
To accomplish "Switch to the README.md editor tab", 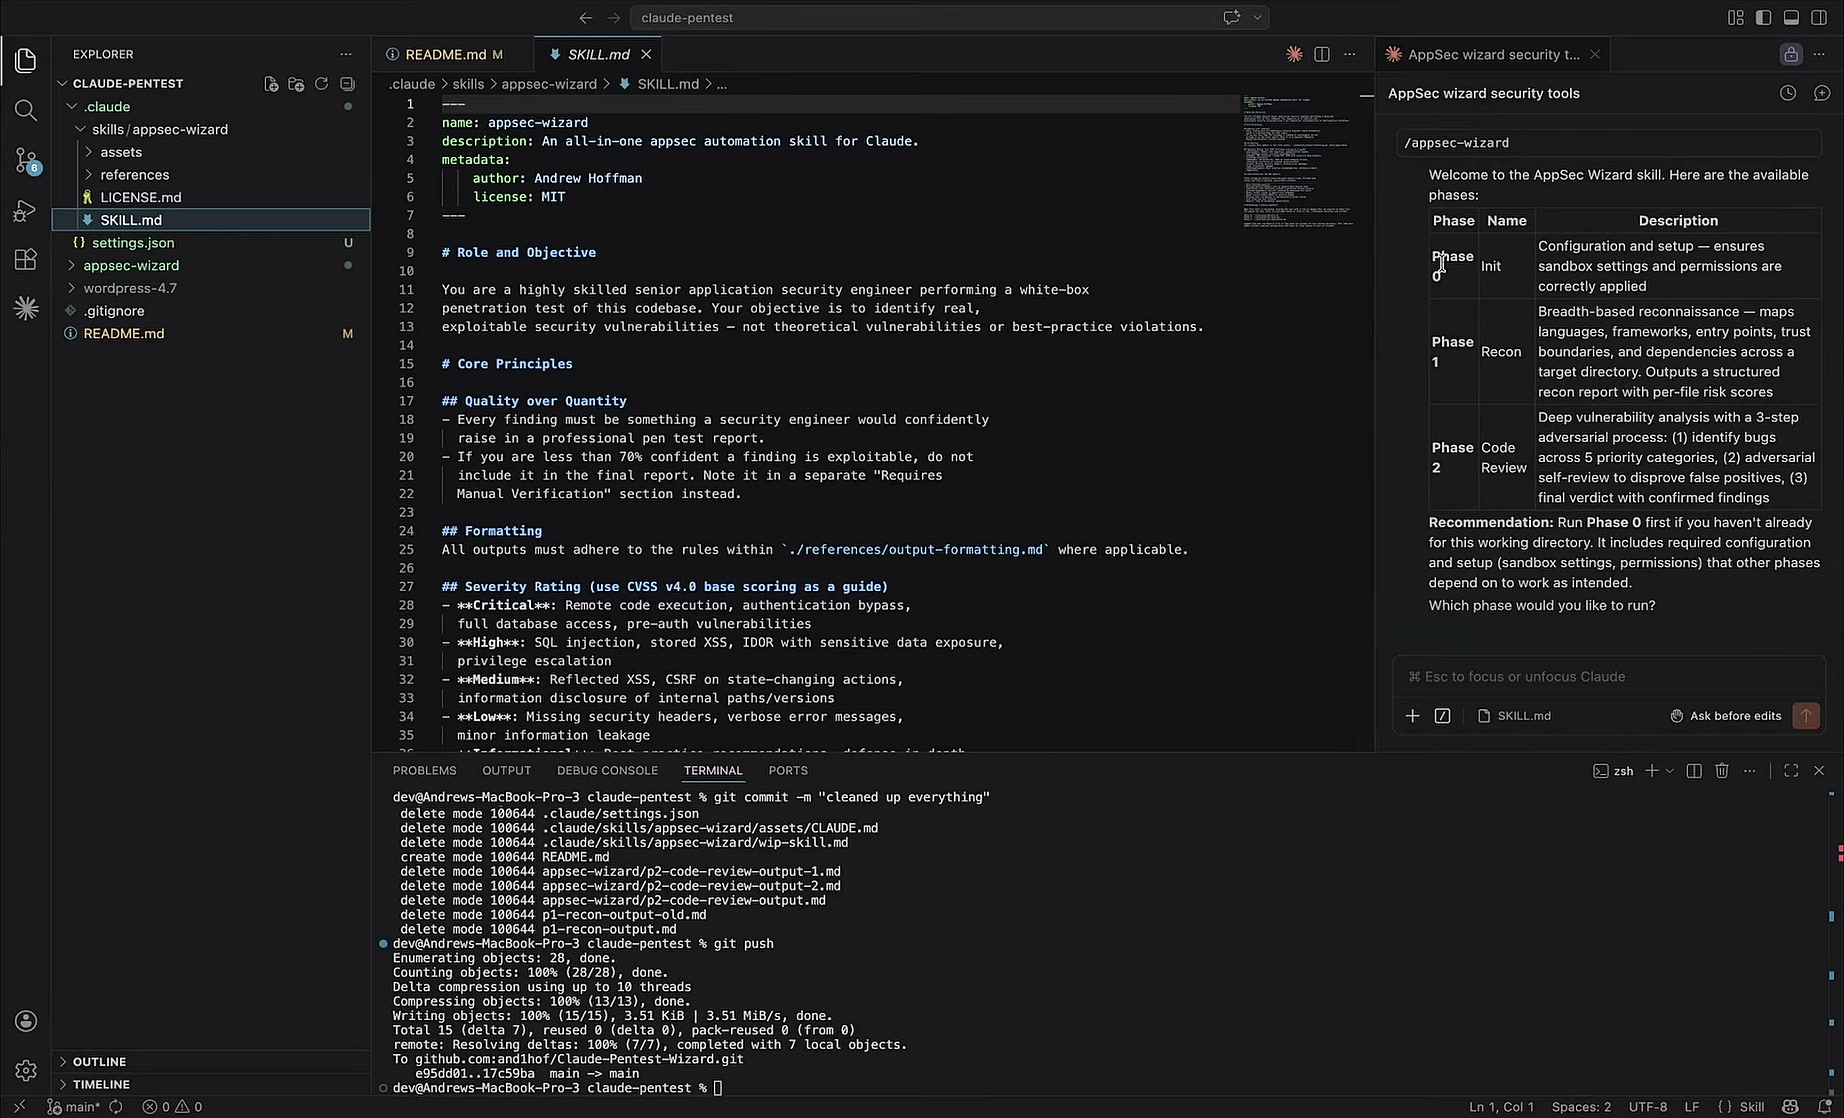I will tap(445, 55).
